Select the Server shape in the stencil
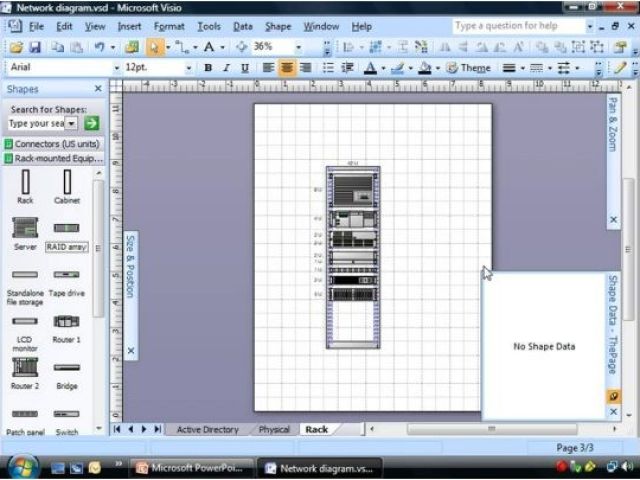This screenshot has height=480, width=640. click(x=25, y=228)
